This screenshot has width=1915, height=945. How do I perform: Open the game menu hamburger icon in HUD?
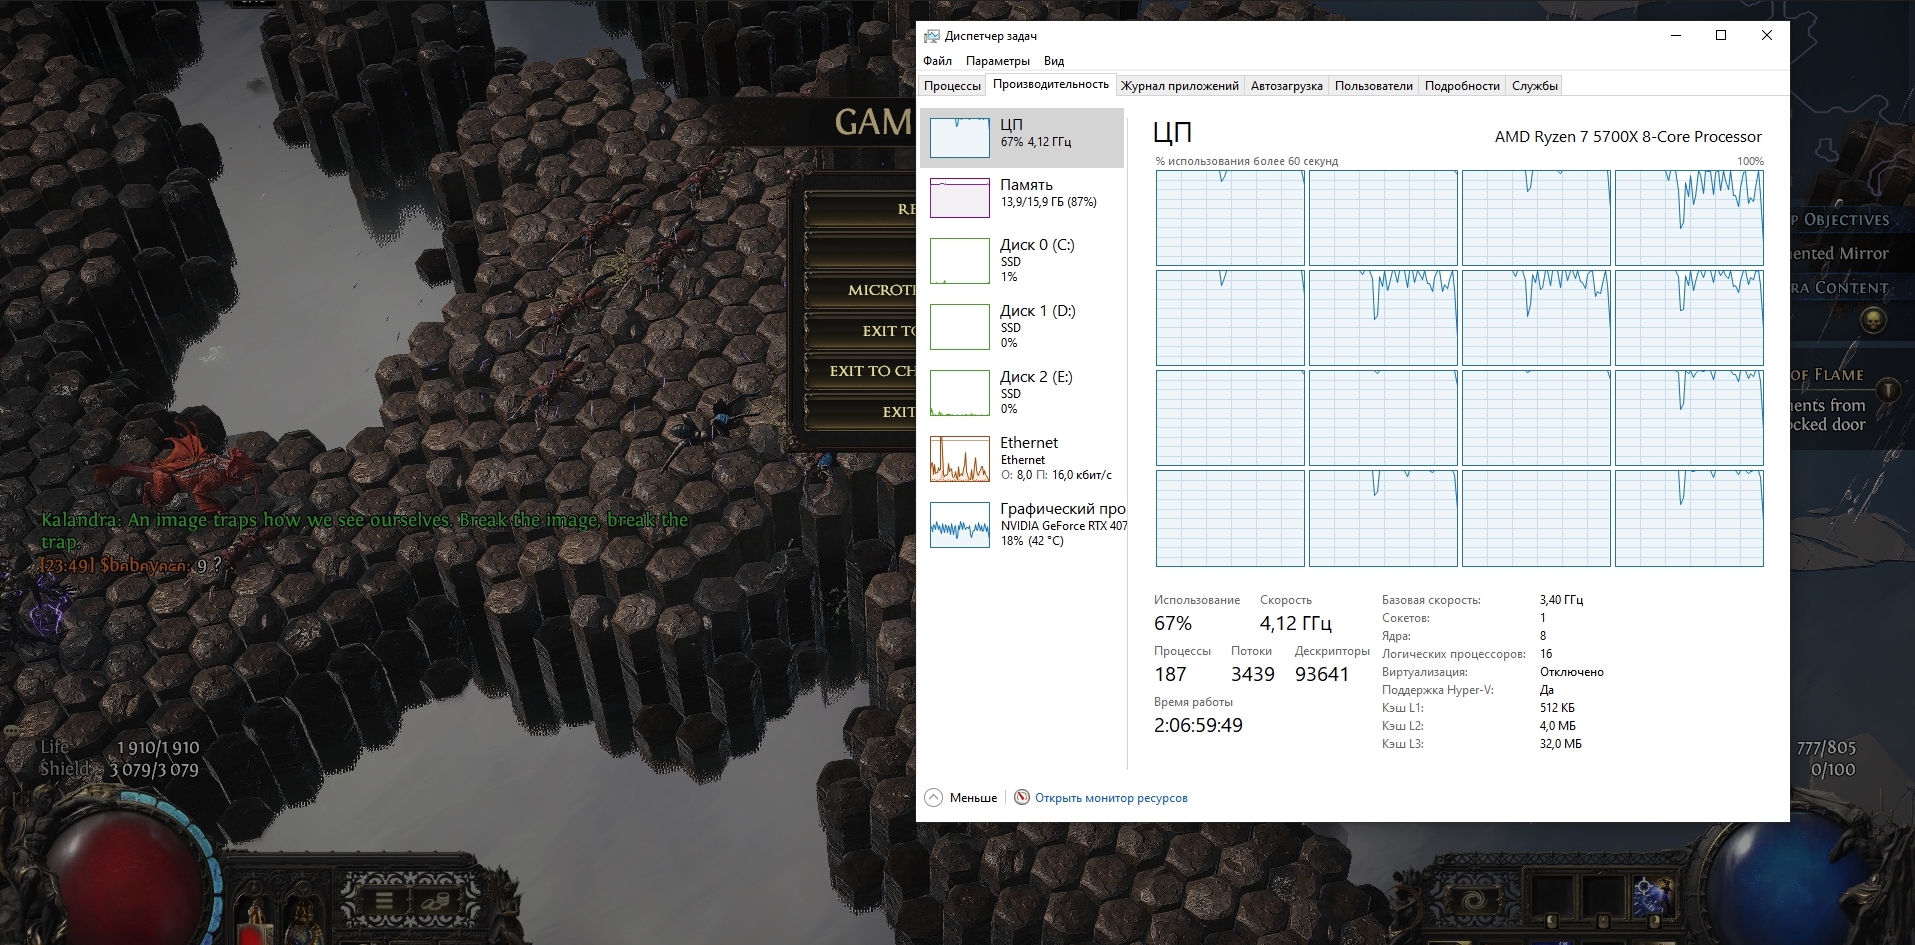coord(383,901)
